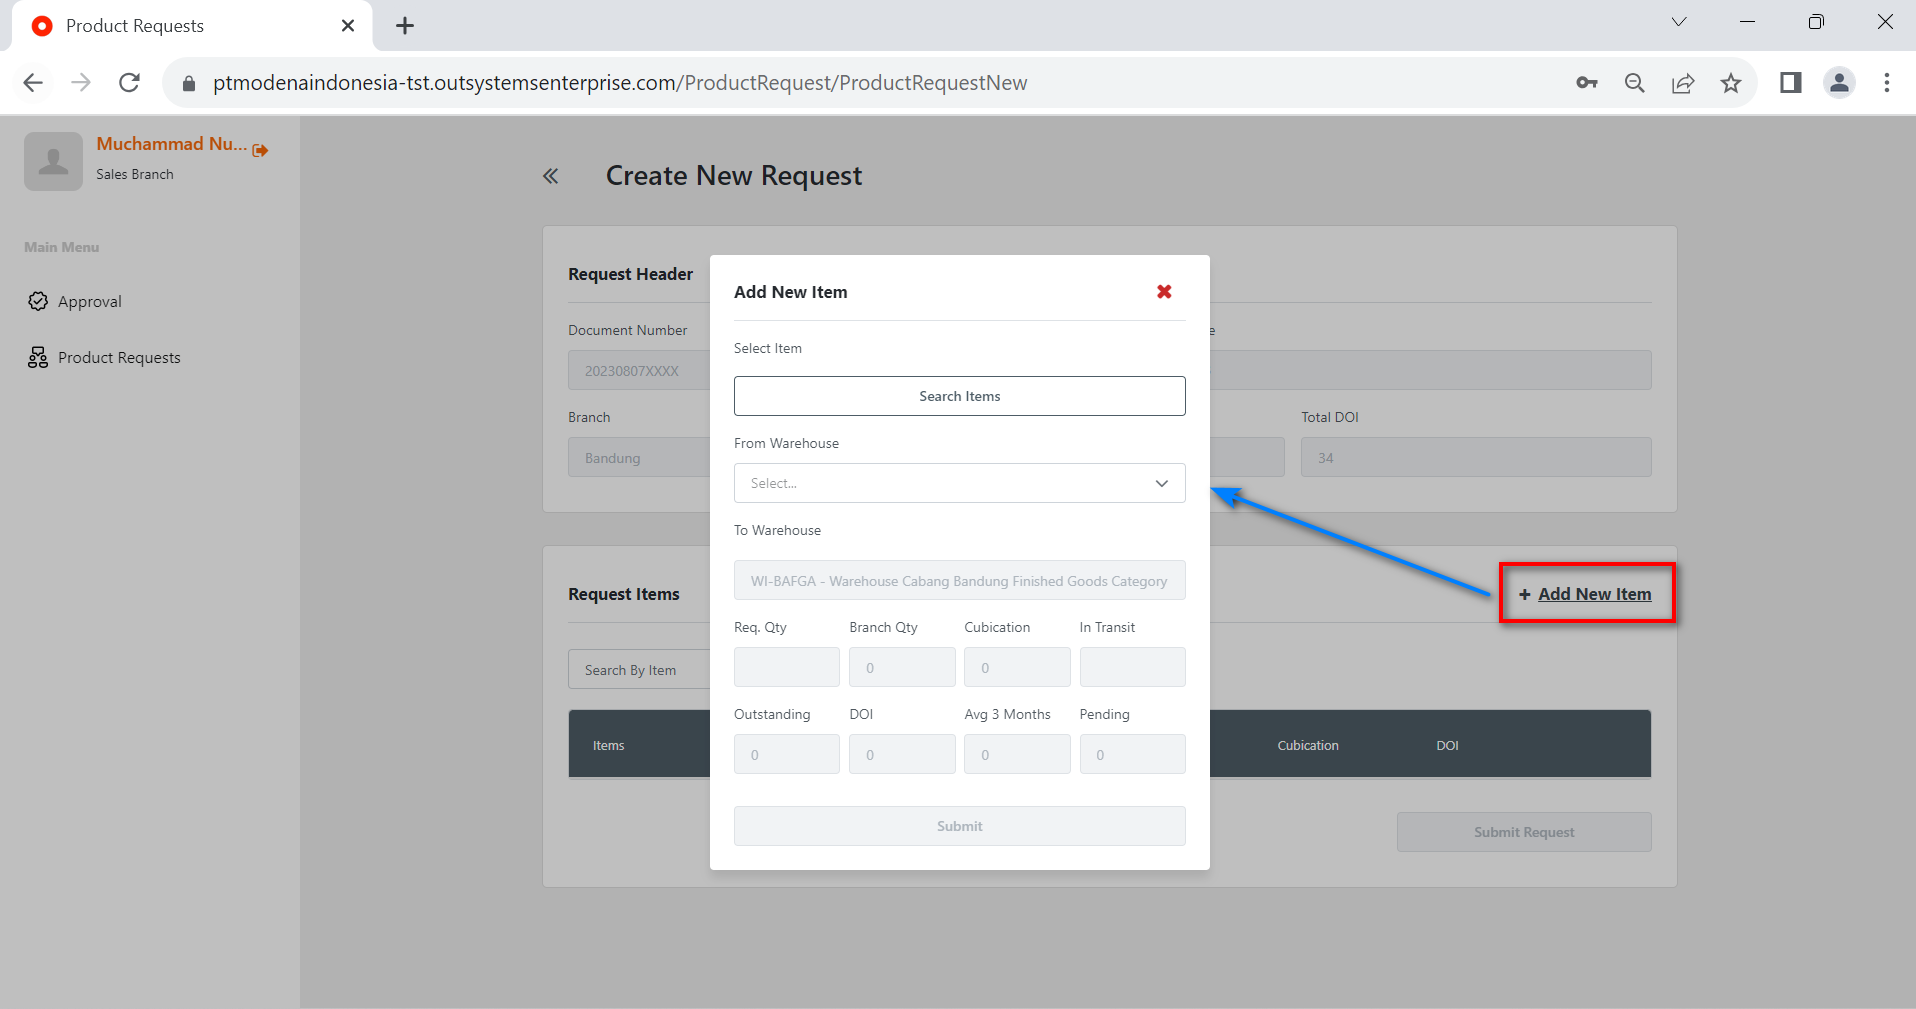Open the browser share icon
Screen dimensions: 1916x1009
pos(1683,83)
